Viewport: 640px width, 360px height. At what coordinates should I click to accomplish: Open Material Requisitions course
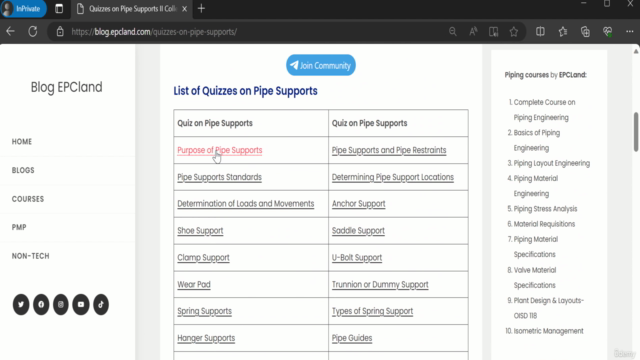[544, 224]
